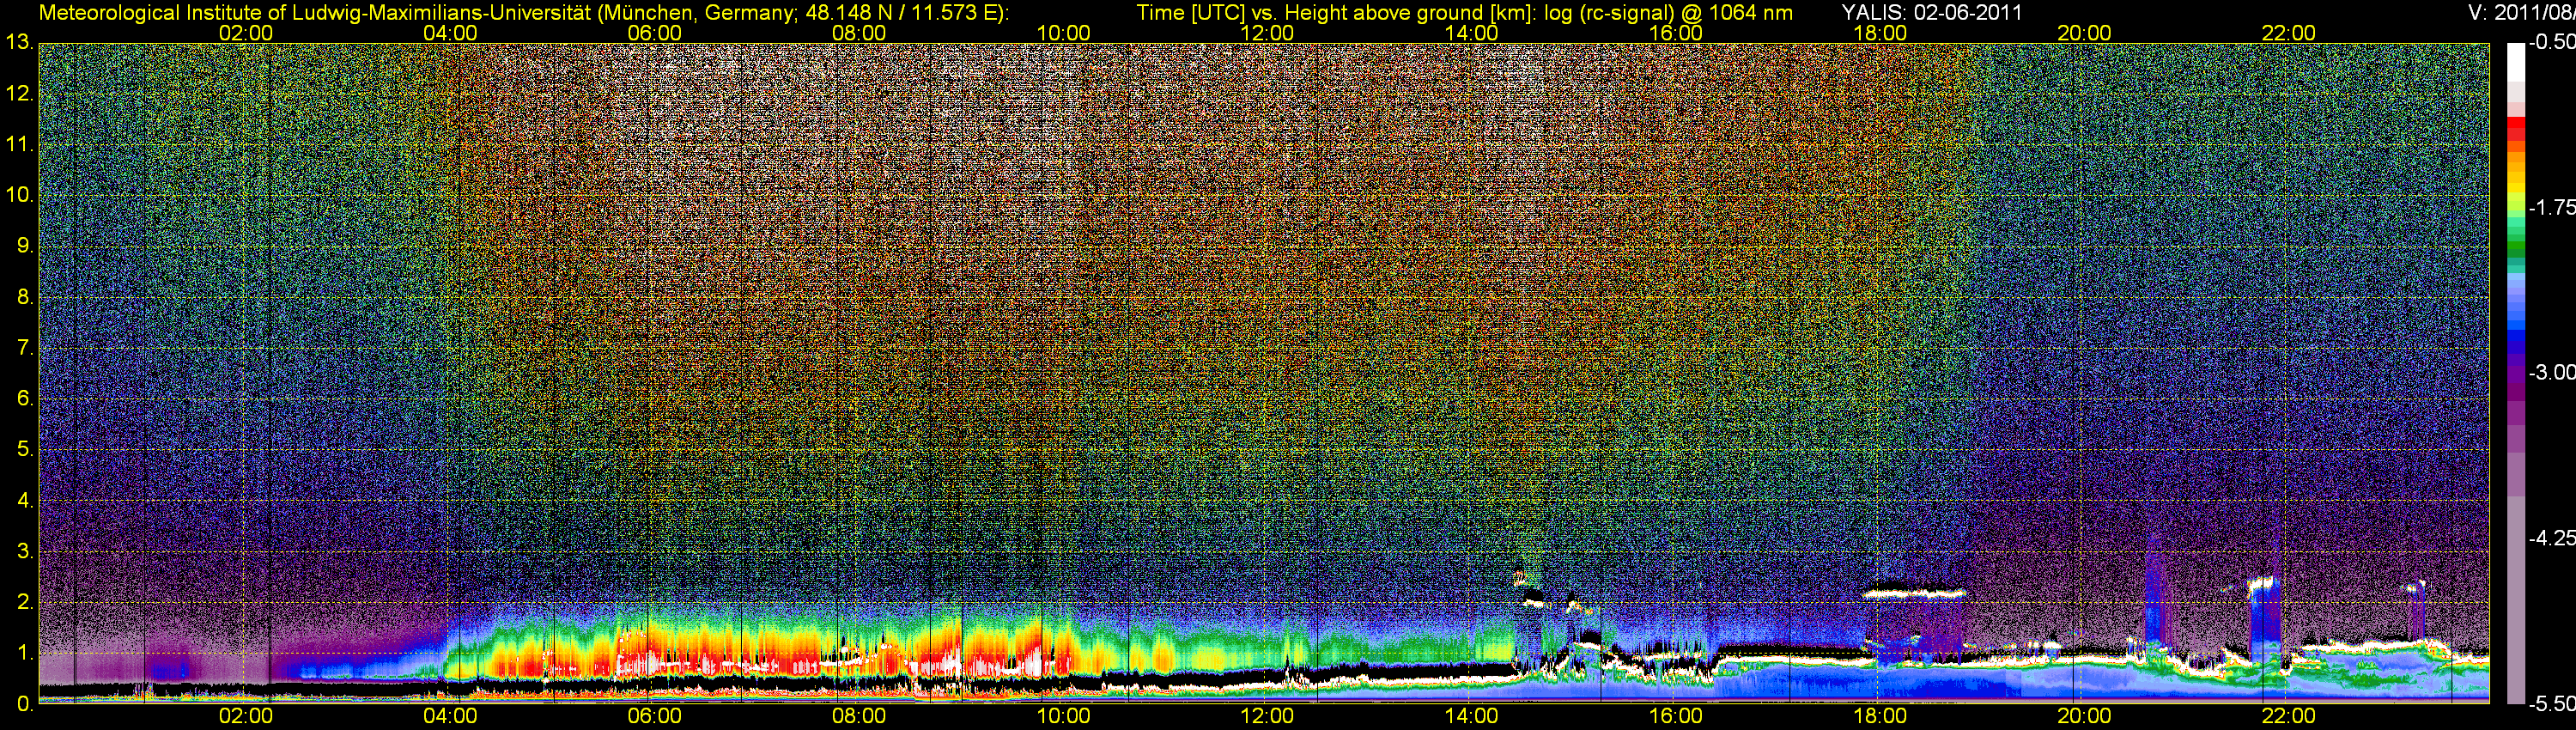Click height label 10 on the vertical axis
The image size is (2576, 730).
click(x=19, y=195)
